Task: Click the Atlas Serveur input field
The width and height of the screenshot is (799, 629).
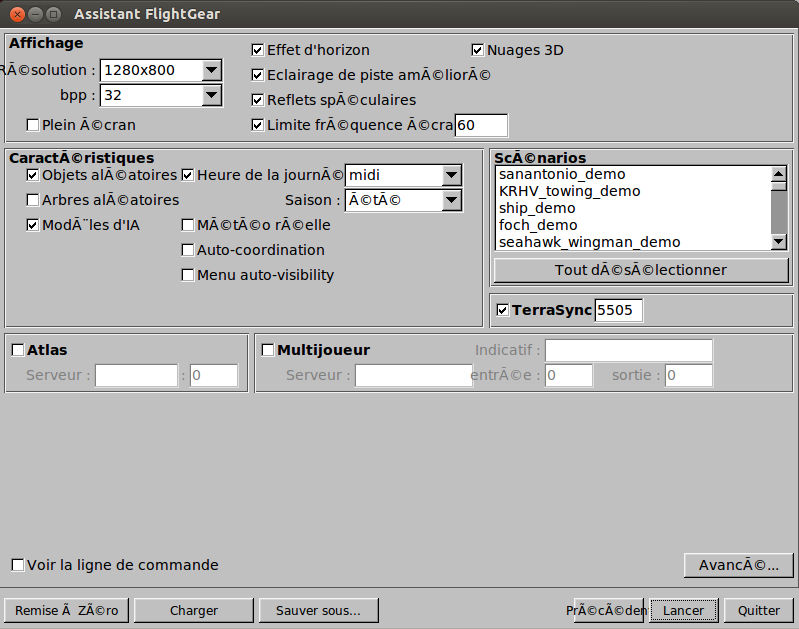Action: (136, 375)
